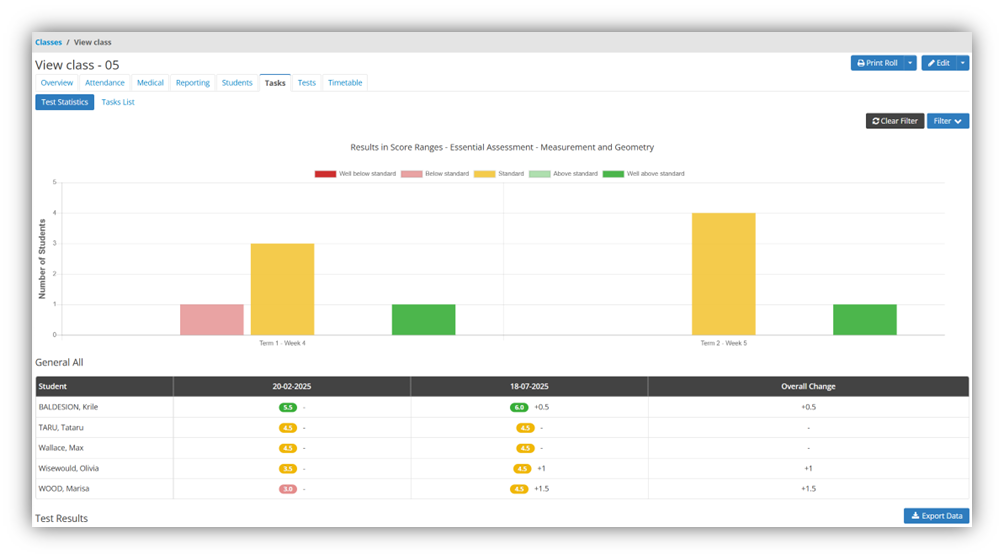This screenshot has width=1004, height=559.
Task: Click Clear Filter button
Action: pyautogui.click(x=894, y=121)
